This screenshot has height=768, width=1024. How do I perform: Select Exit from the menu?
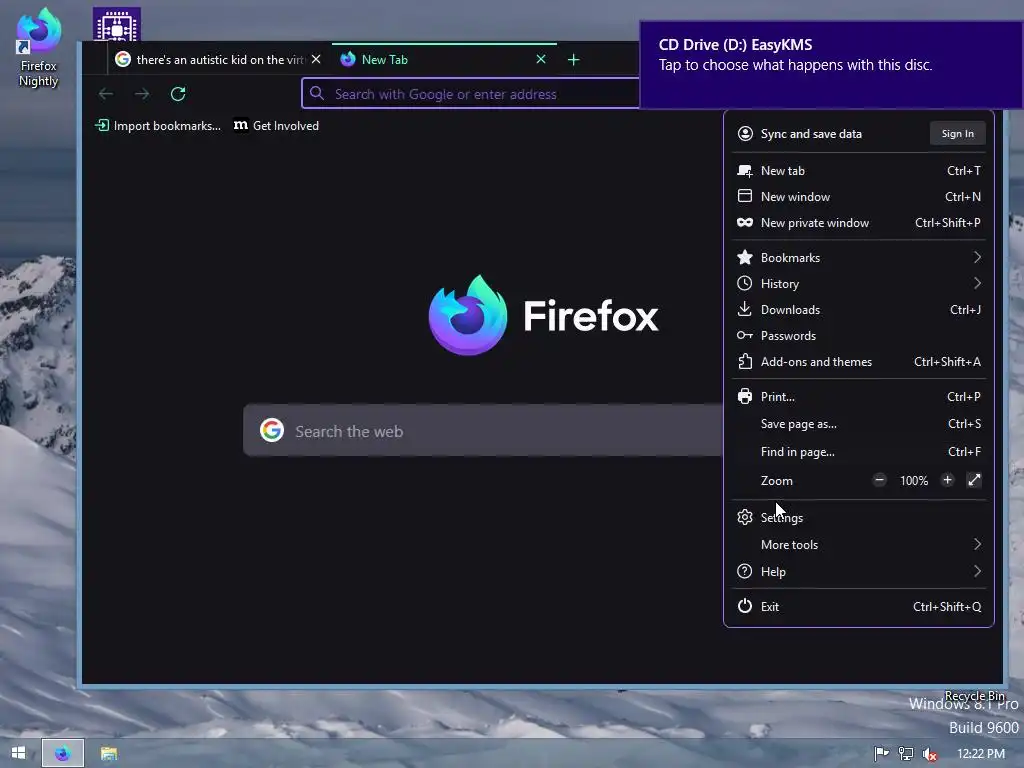pos(858,607)
